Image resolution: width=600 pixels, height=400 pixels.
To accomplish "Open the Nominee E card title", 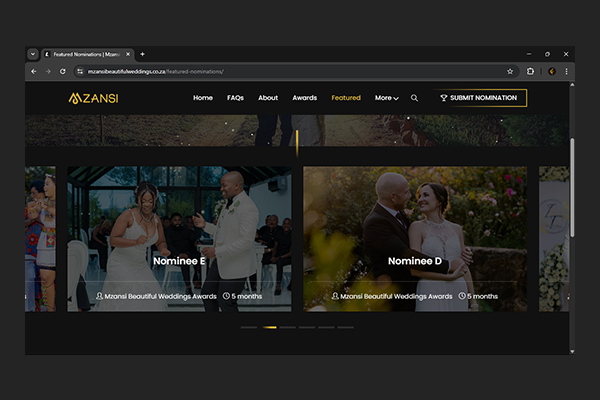I will pos(179,261).
